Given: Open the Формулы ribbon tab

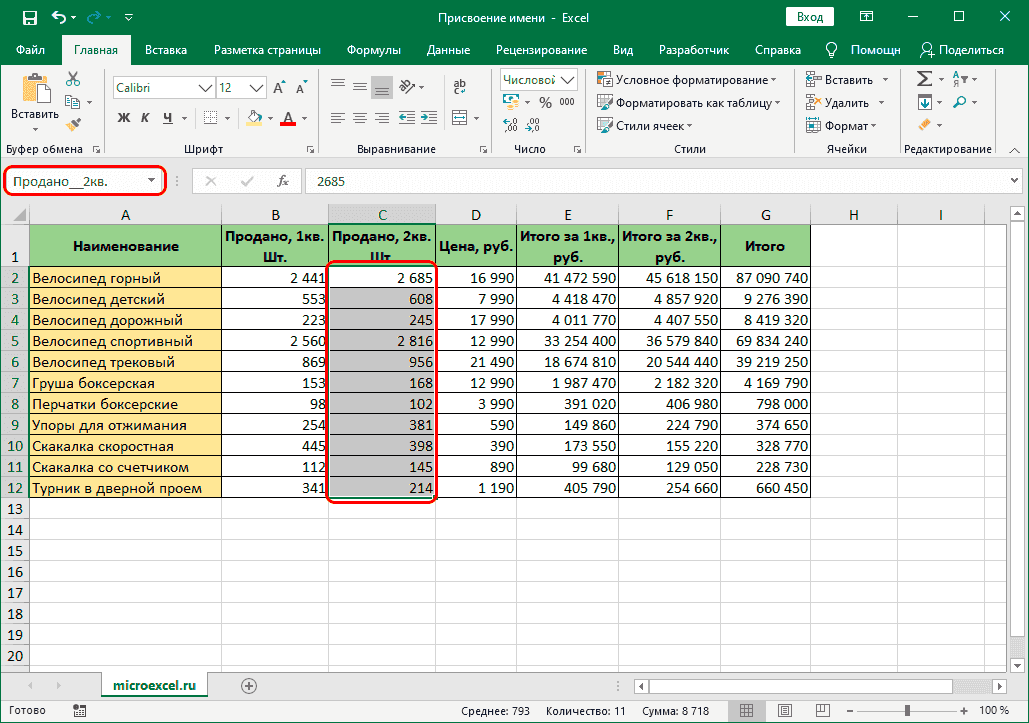Looking at the screenshot, I should tap(374, 50).
